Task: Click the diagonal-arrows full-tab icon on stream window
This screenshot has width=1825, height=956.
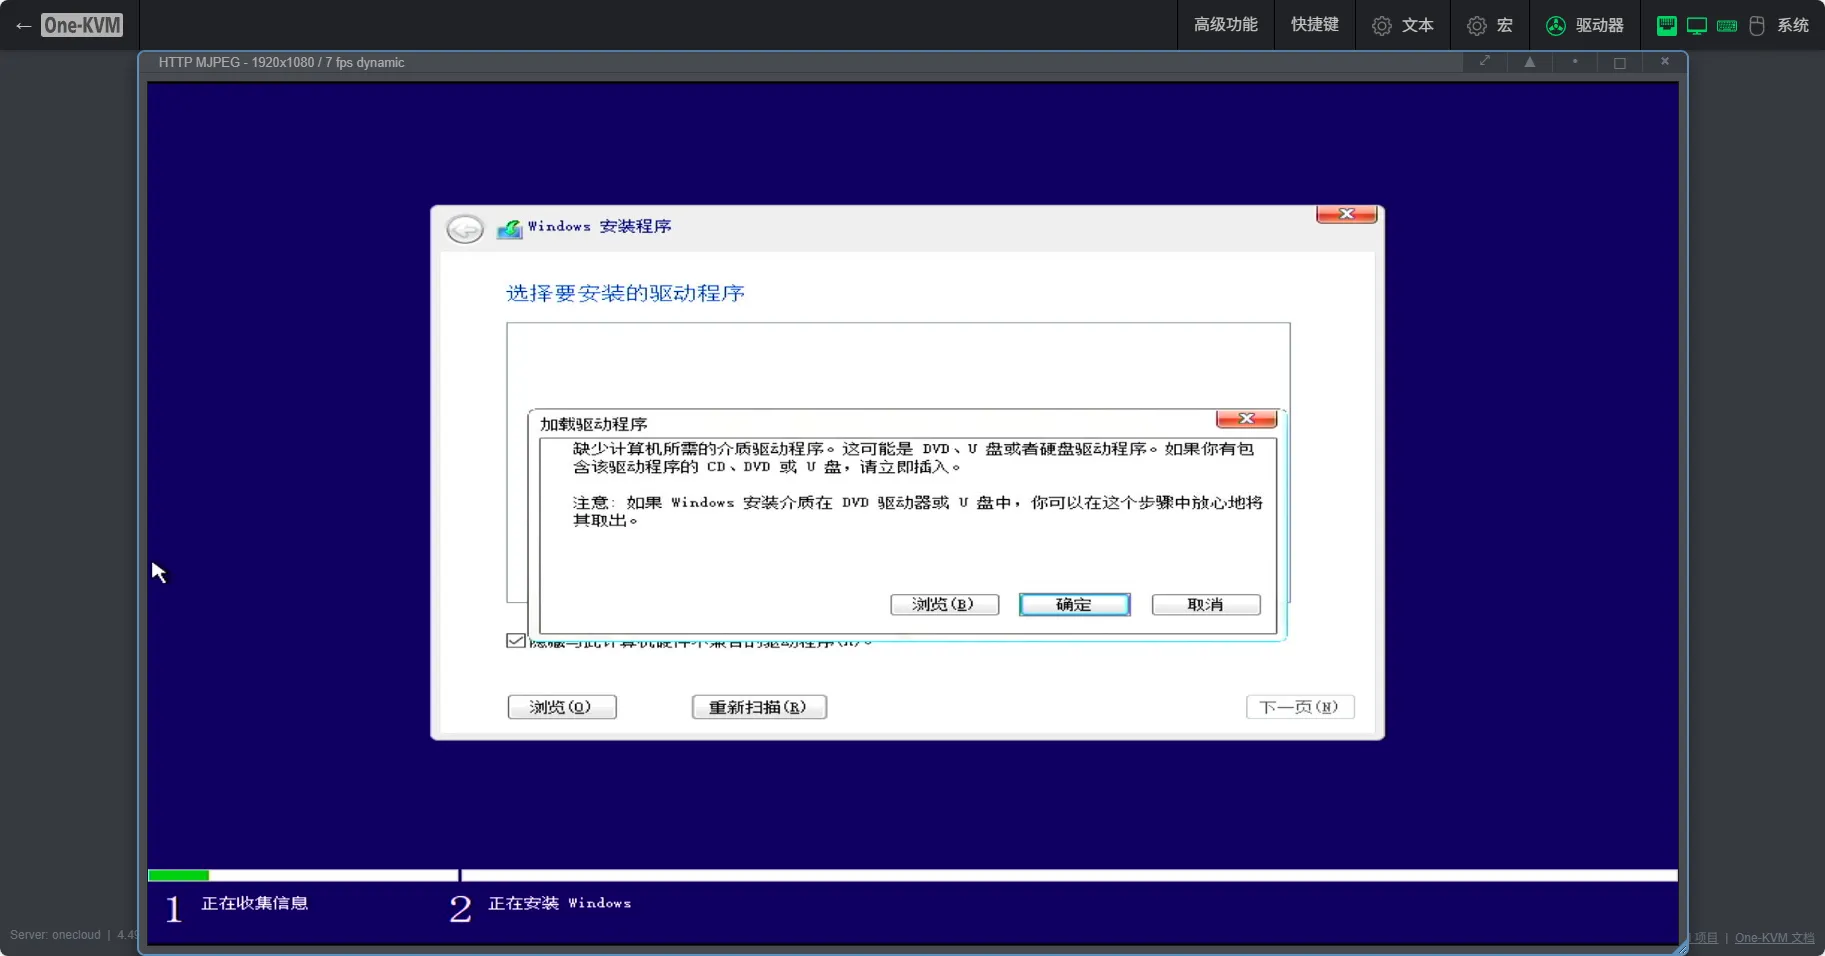Action: click(1485, 61)
